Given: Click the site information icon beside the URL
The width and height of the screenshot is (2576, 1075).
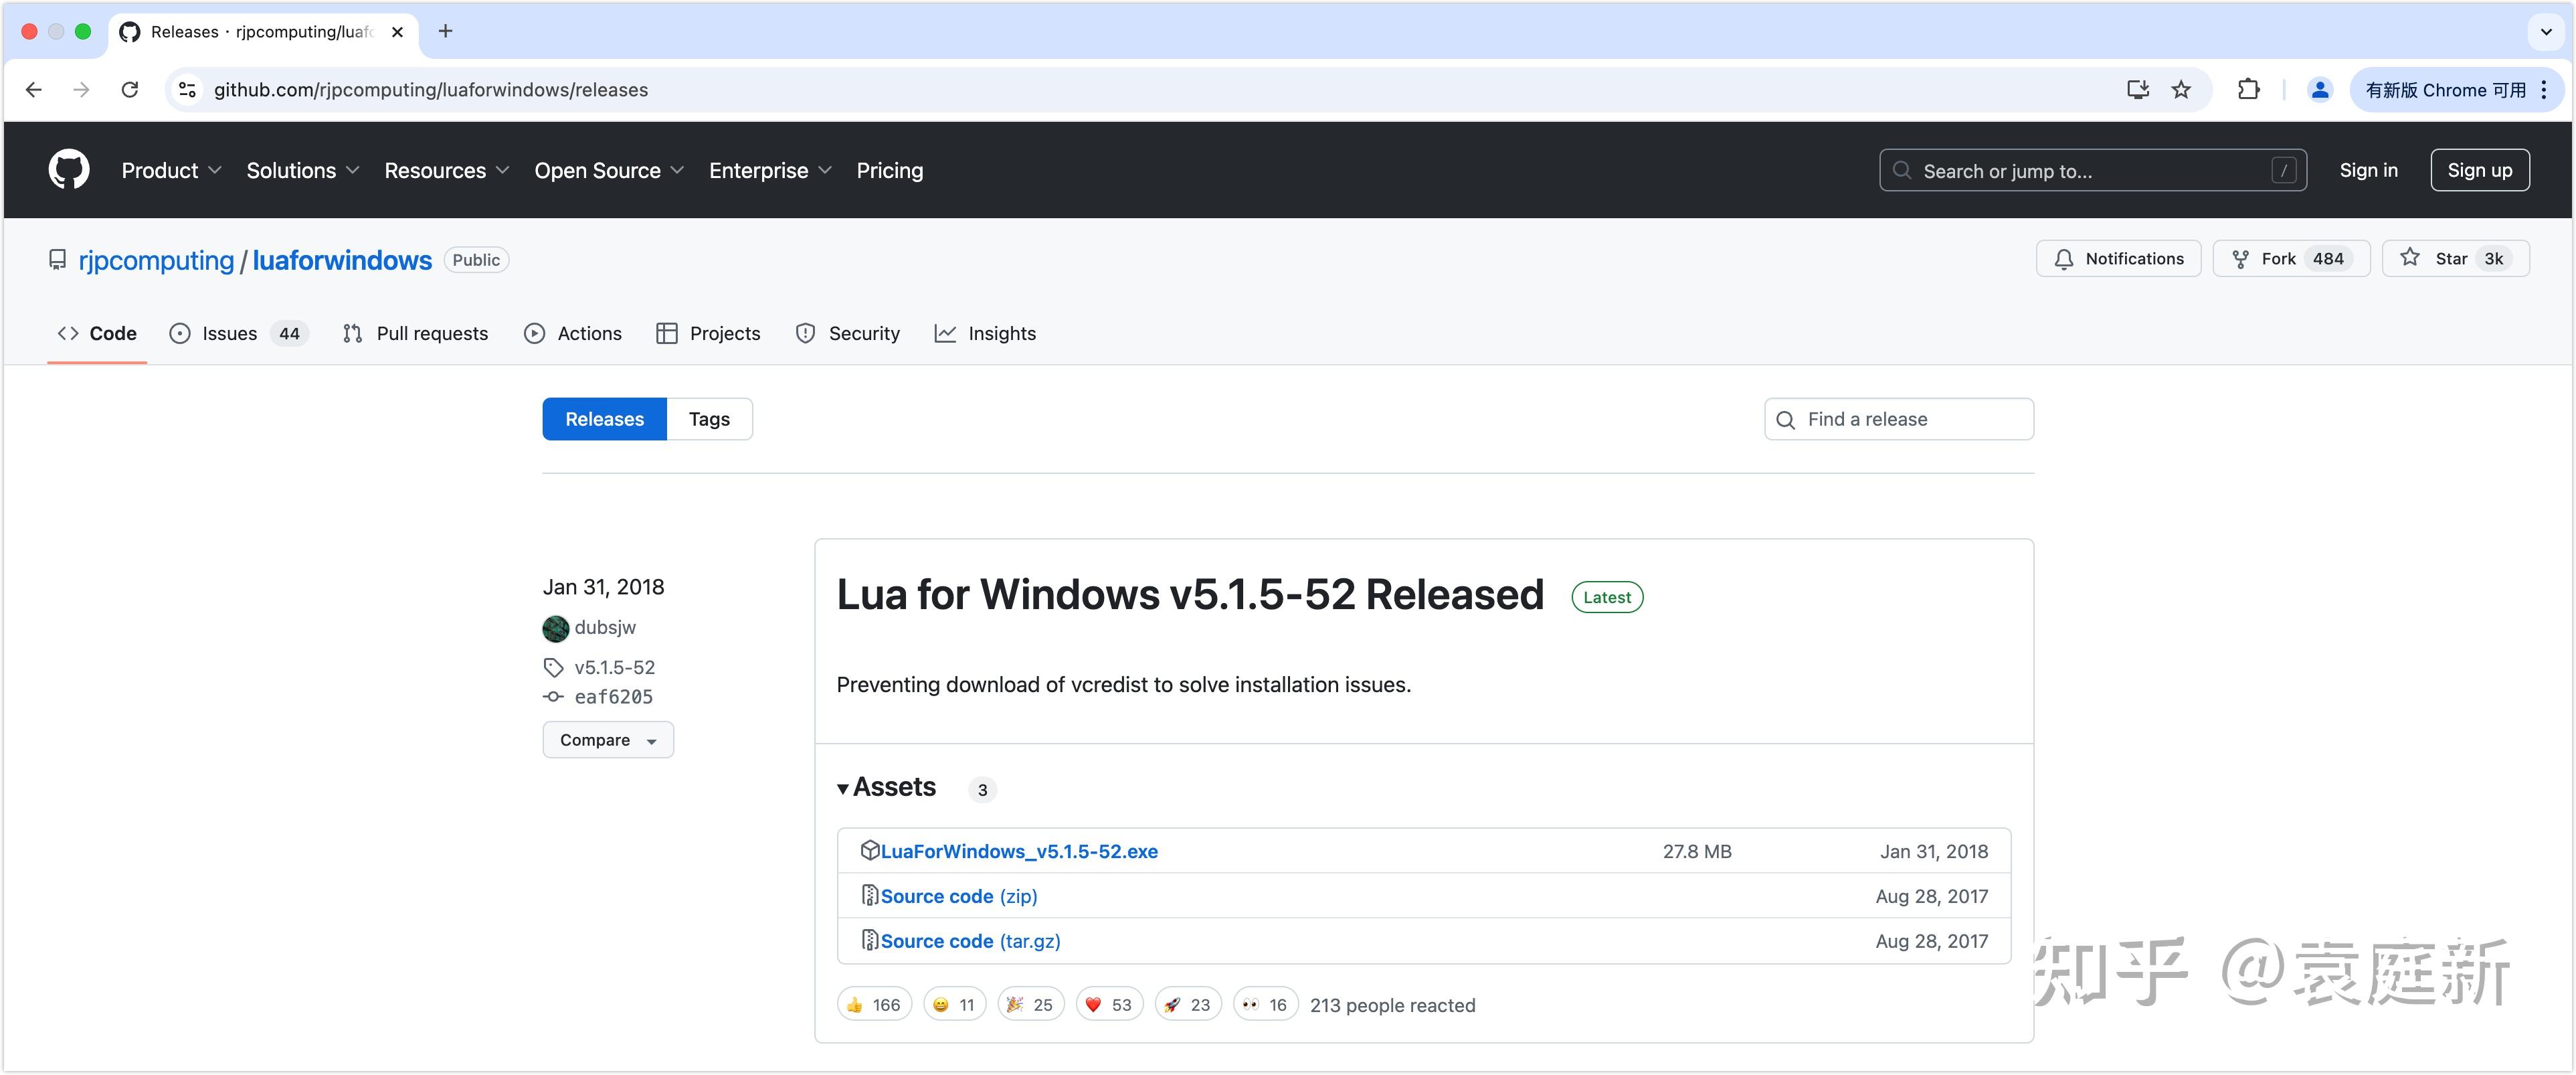Looking at the screenshot, I should (187, 90).
